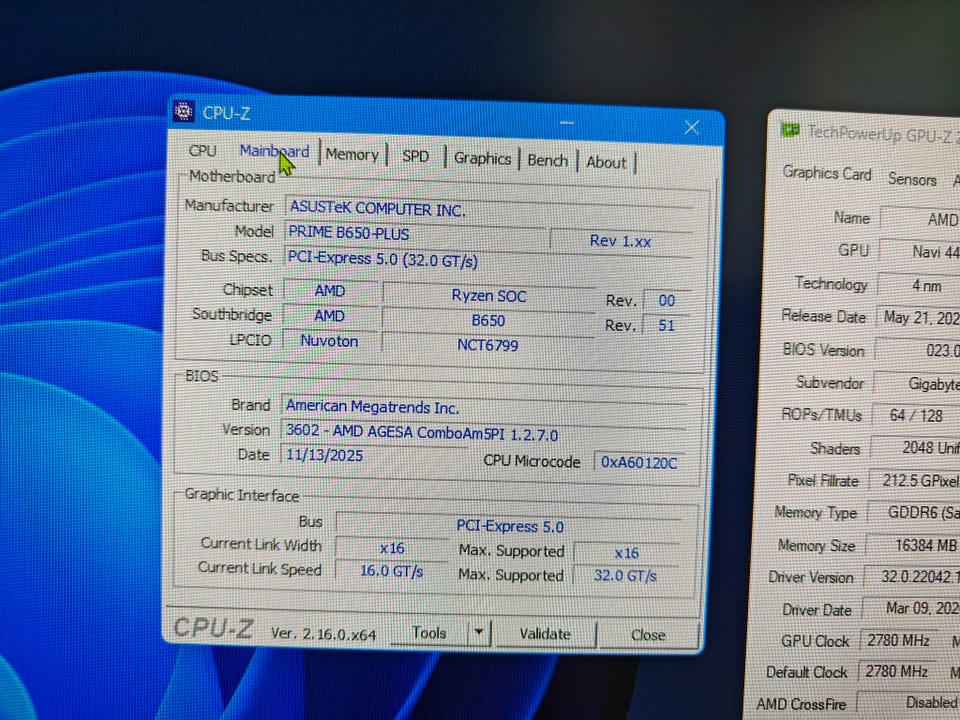Click the Current Link Speed 16.0 GT/s value
The width and height of the screenshot is (960, 720).
click(x=392, y=571)
